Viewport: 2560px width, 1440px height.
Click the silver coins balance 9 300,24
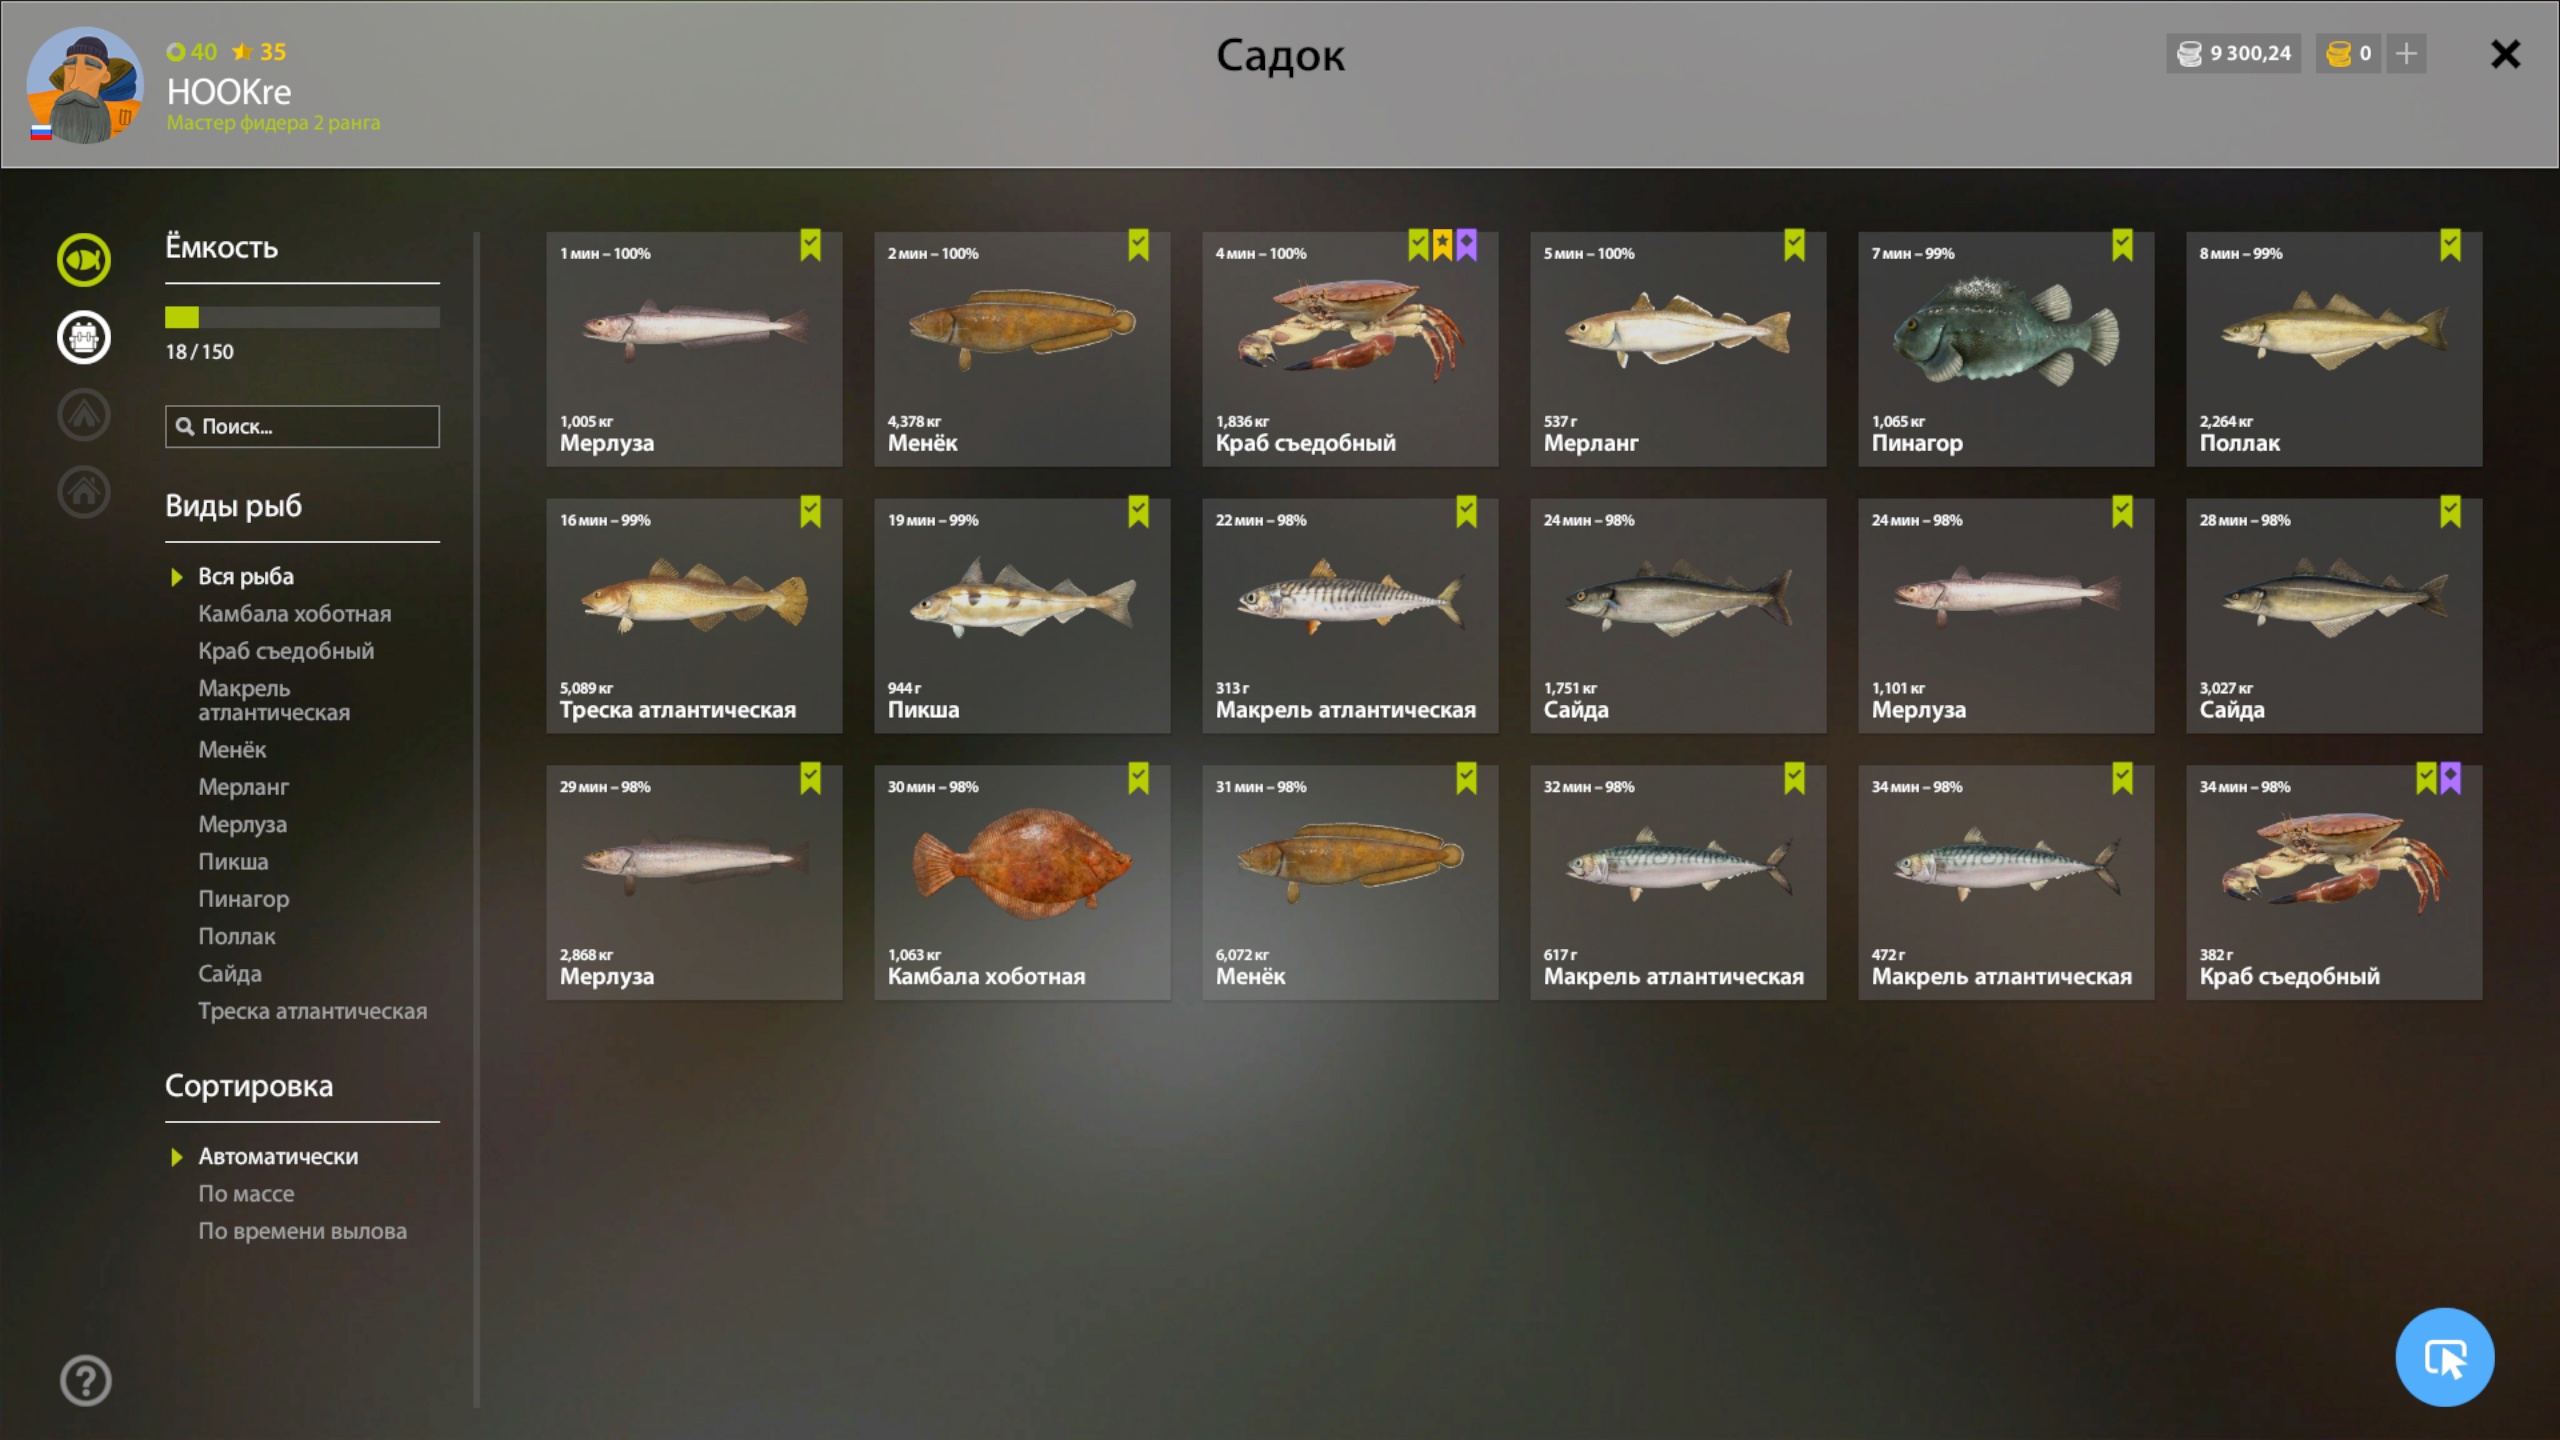click(2234, 53)
